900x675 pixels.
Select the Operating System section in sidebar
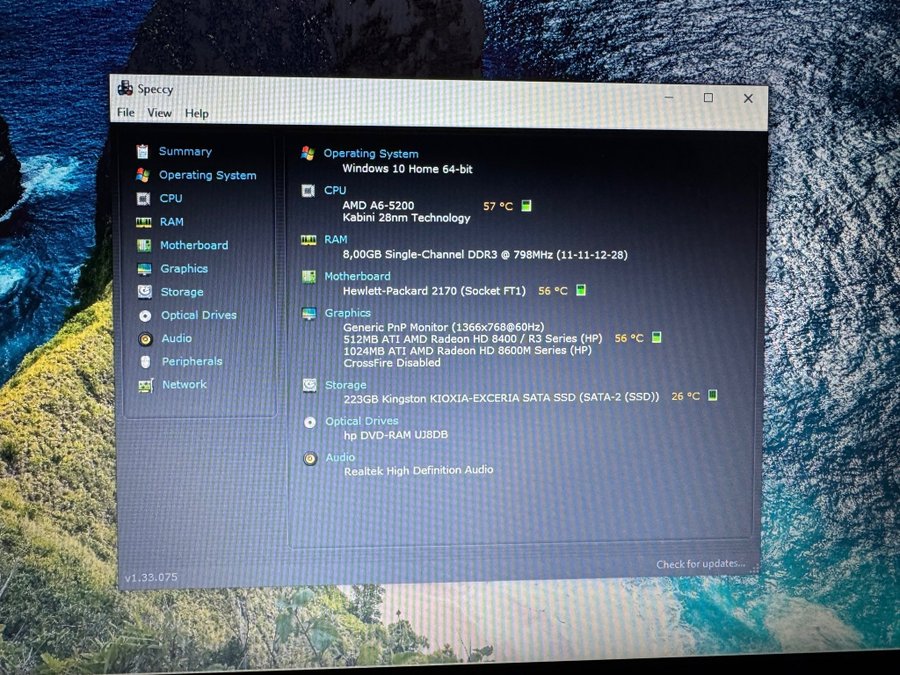pos(207,175)
